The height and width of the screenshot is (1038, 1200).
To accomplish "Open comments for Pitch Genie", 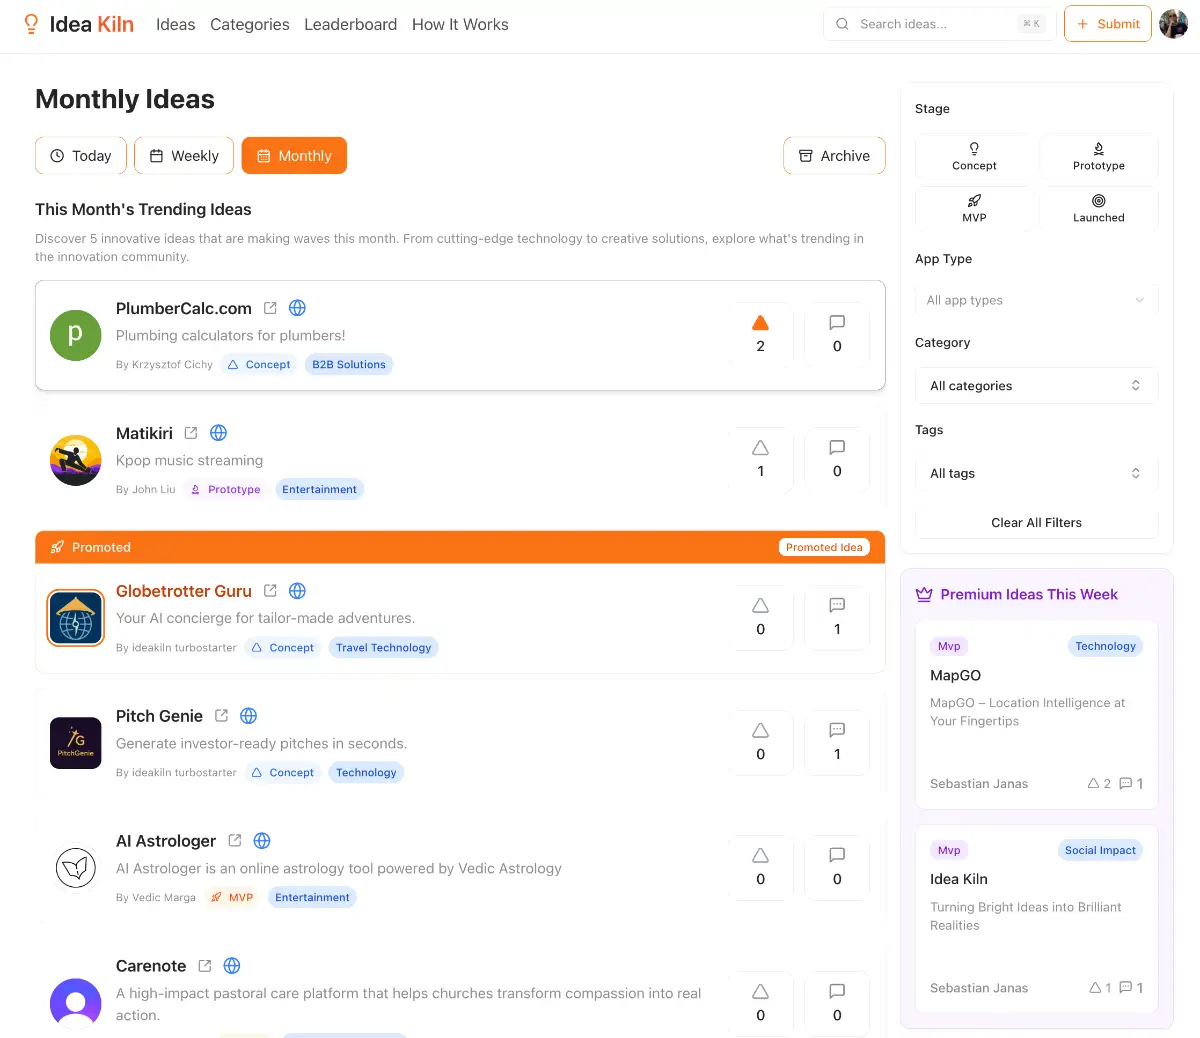I will [837, 742].
